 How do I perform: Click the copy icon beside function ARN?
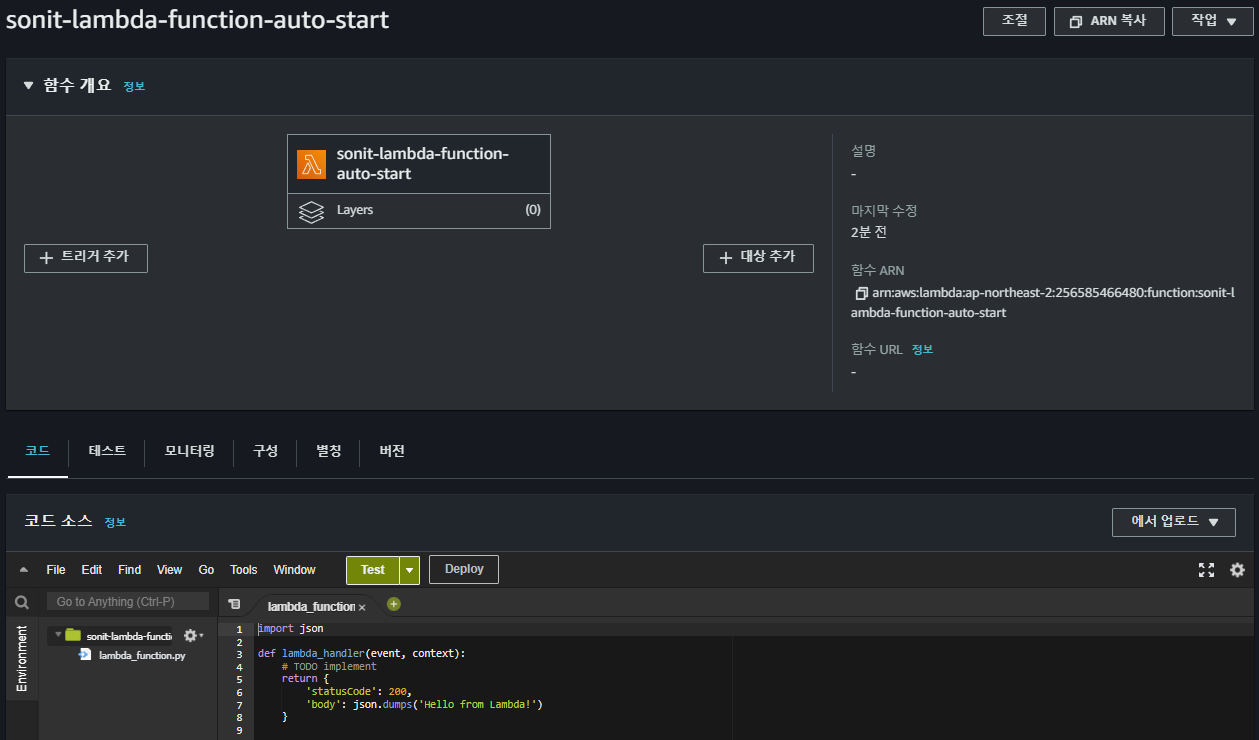click(x=860, y=294)
